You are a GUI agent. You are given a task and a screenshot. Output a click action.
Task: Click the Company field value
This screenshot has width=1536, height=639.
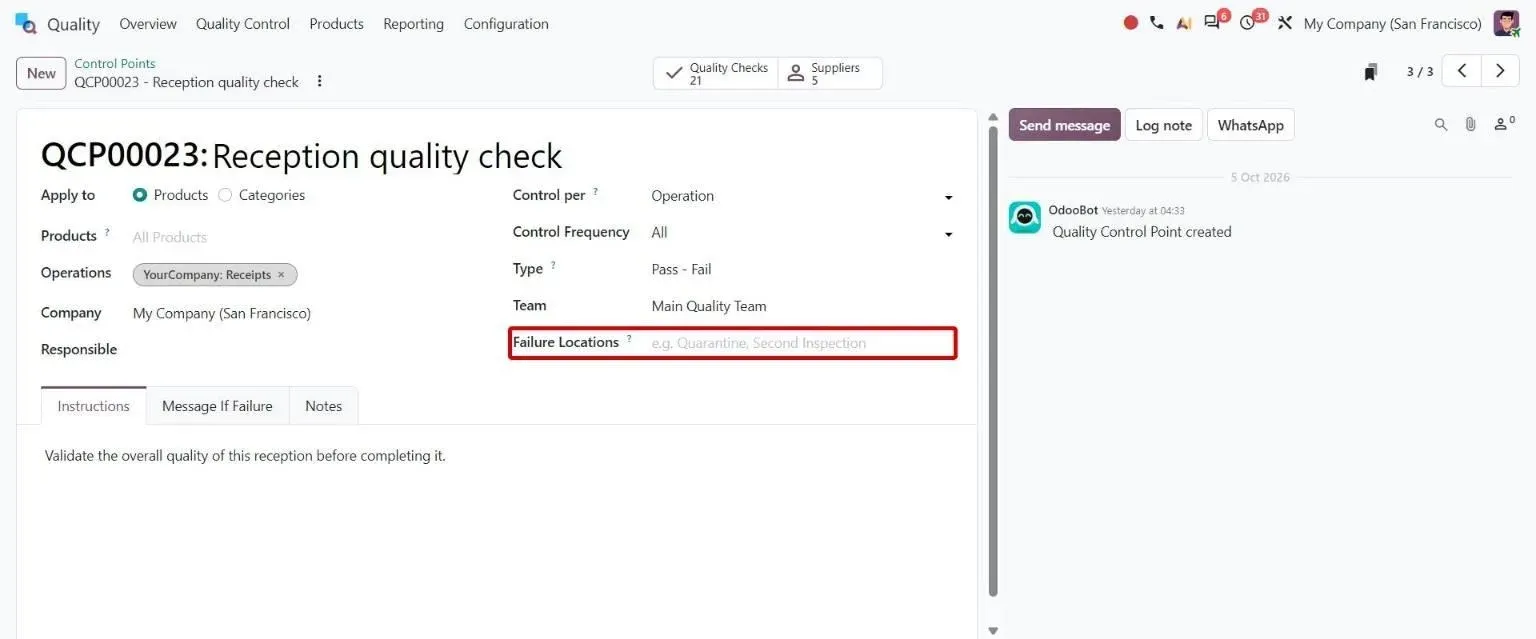click(x=222, y=313)
